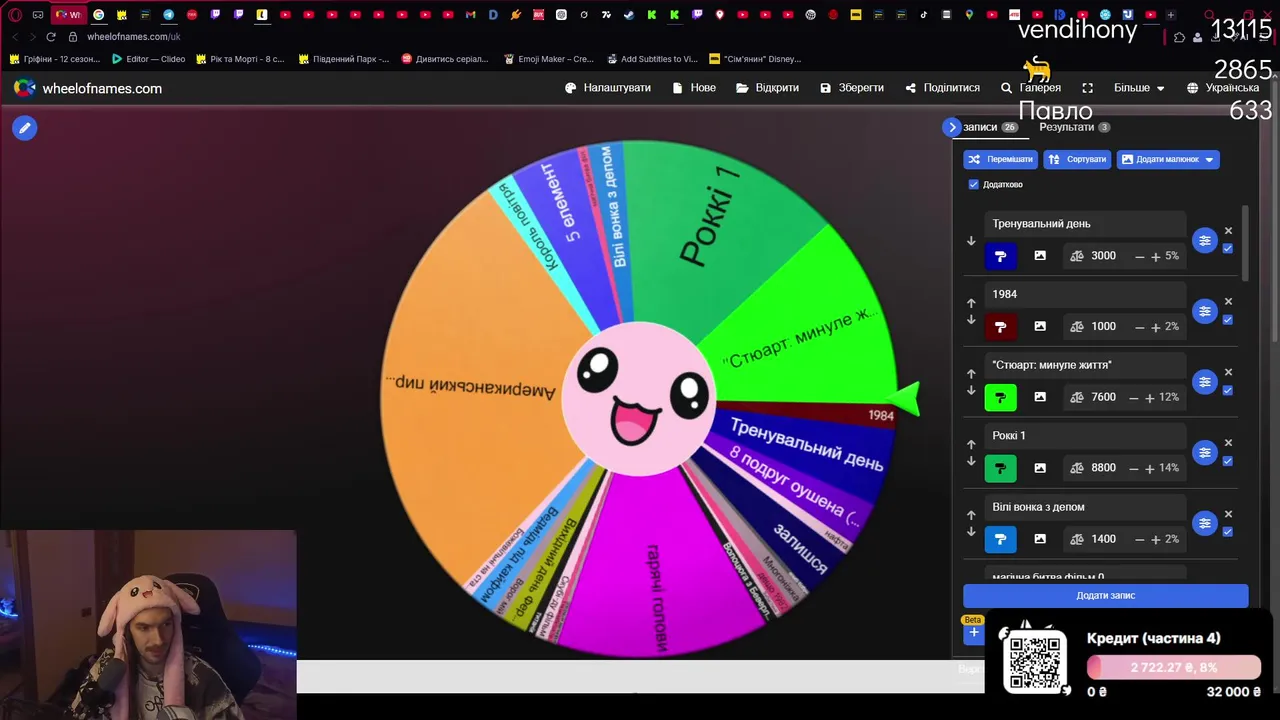Add image to Вілі вонка з депом entry
Viewport: 1280px width, 720px height.
(1040, 539)
